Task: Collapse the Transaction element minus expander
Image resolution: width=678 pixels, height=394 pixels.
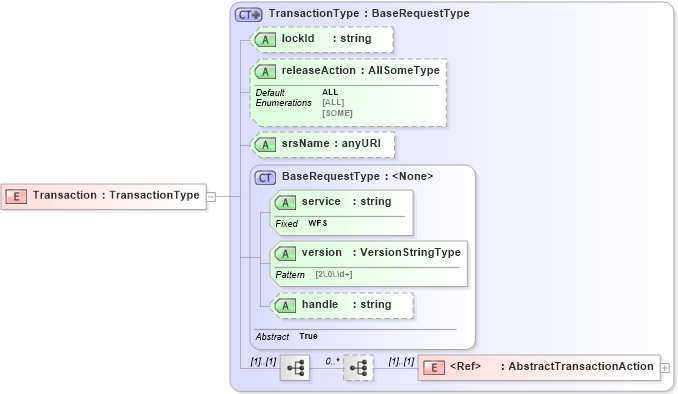Action: point(211,197)
